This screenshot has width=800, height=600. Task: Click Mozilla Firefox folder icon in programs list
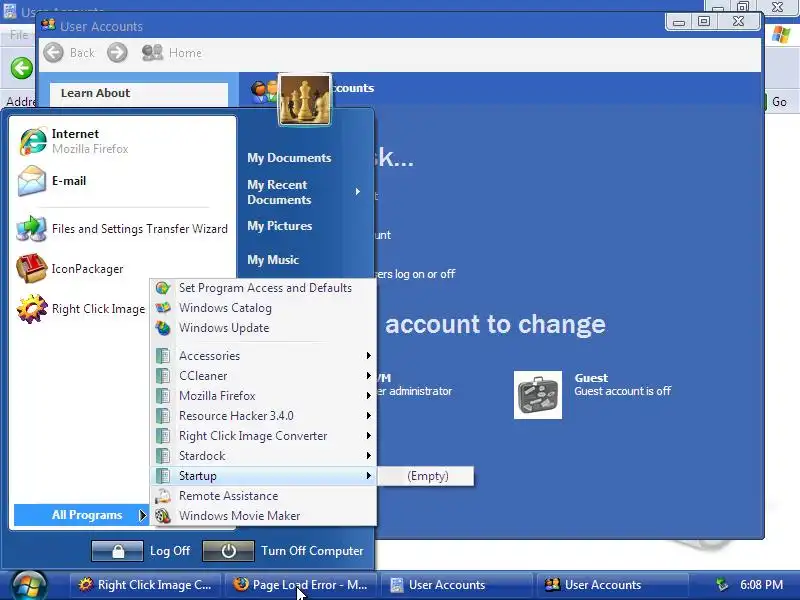[163, 395]
